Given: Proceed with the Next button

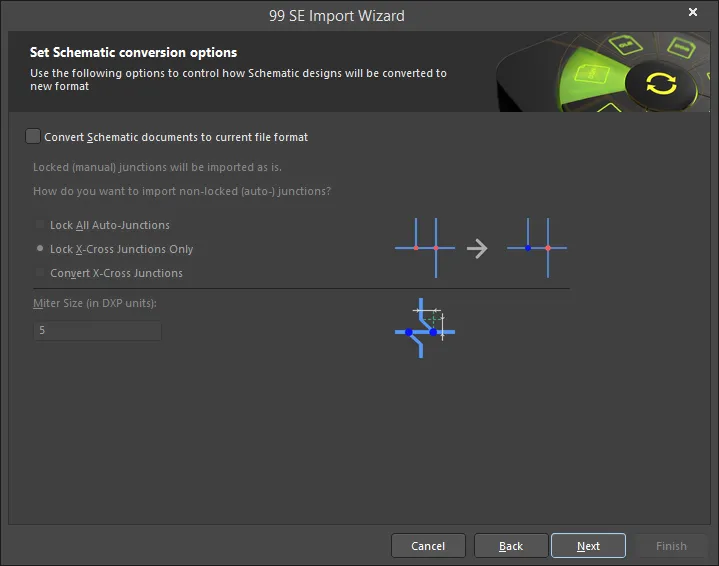Looking at the screenshot, I should 588,546.
